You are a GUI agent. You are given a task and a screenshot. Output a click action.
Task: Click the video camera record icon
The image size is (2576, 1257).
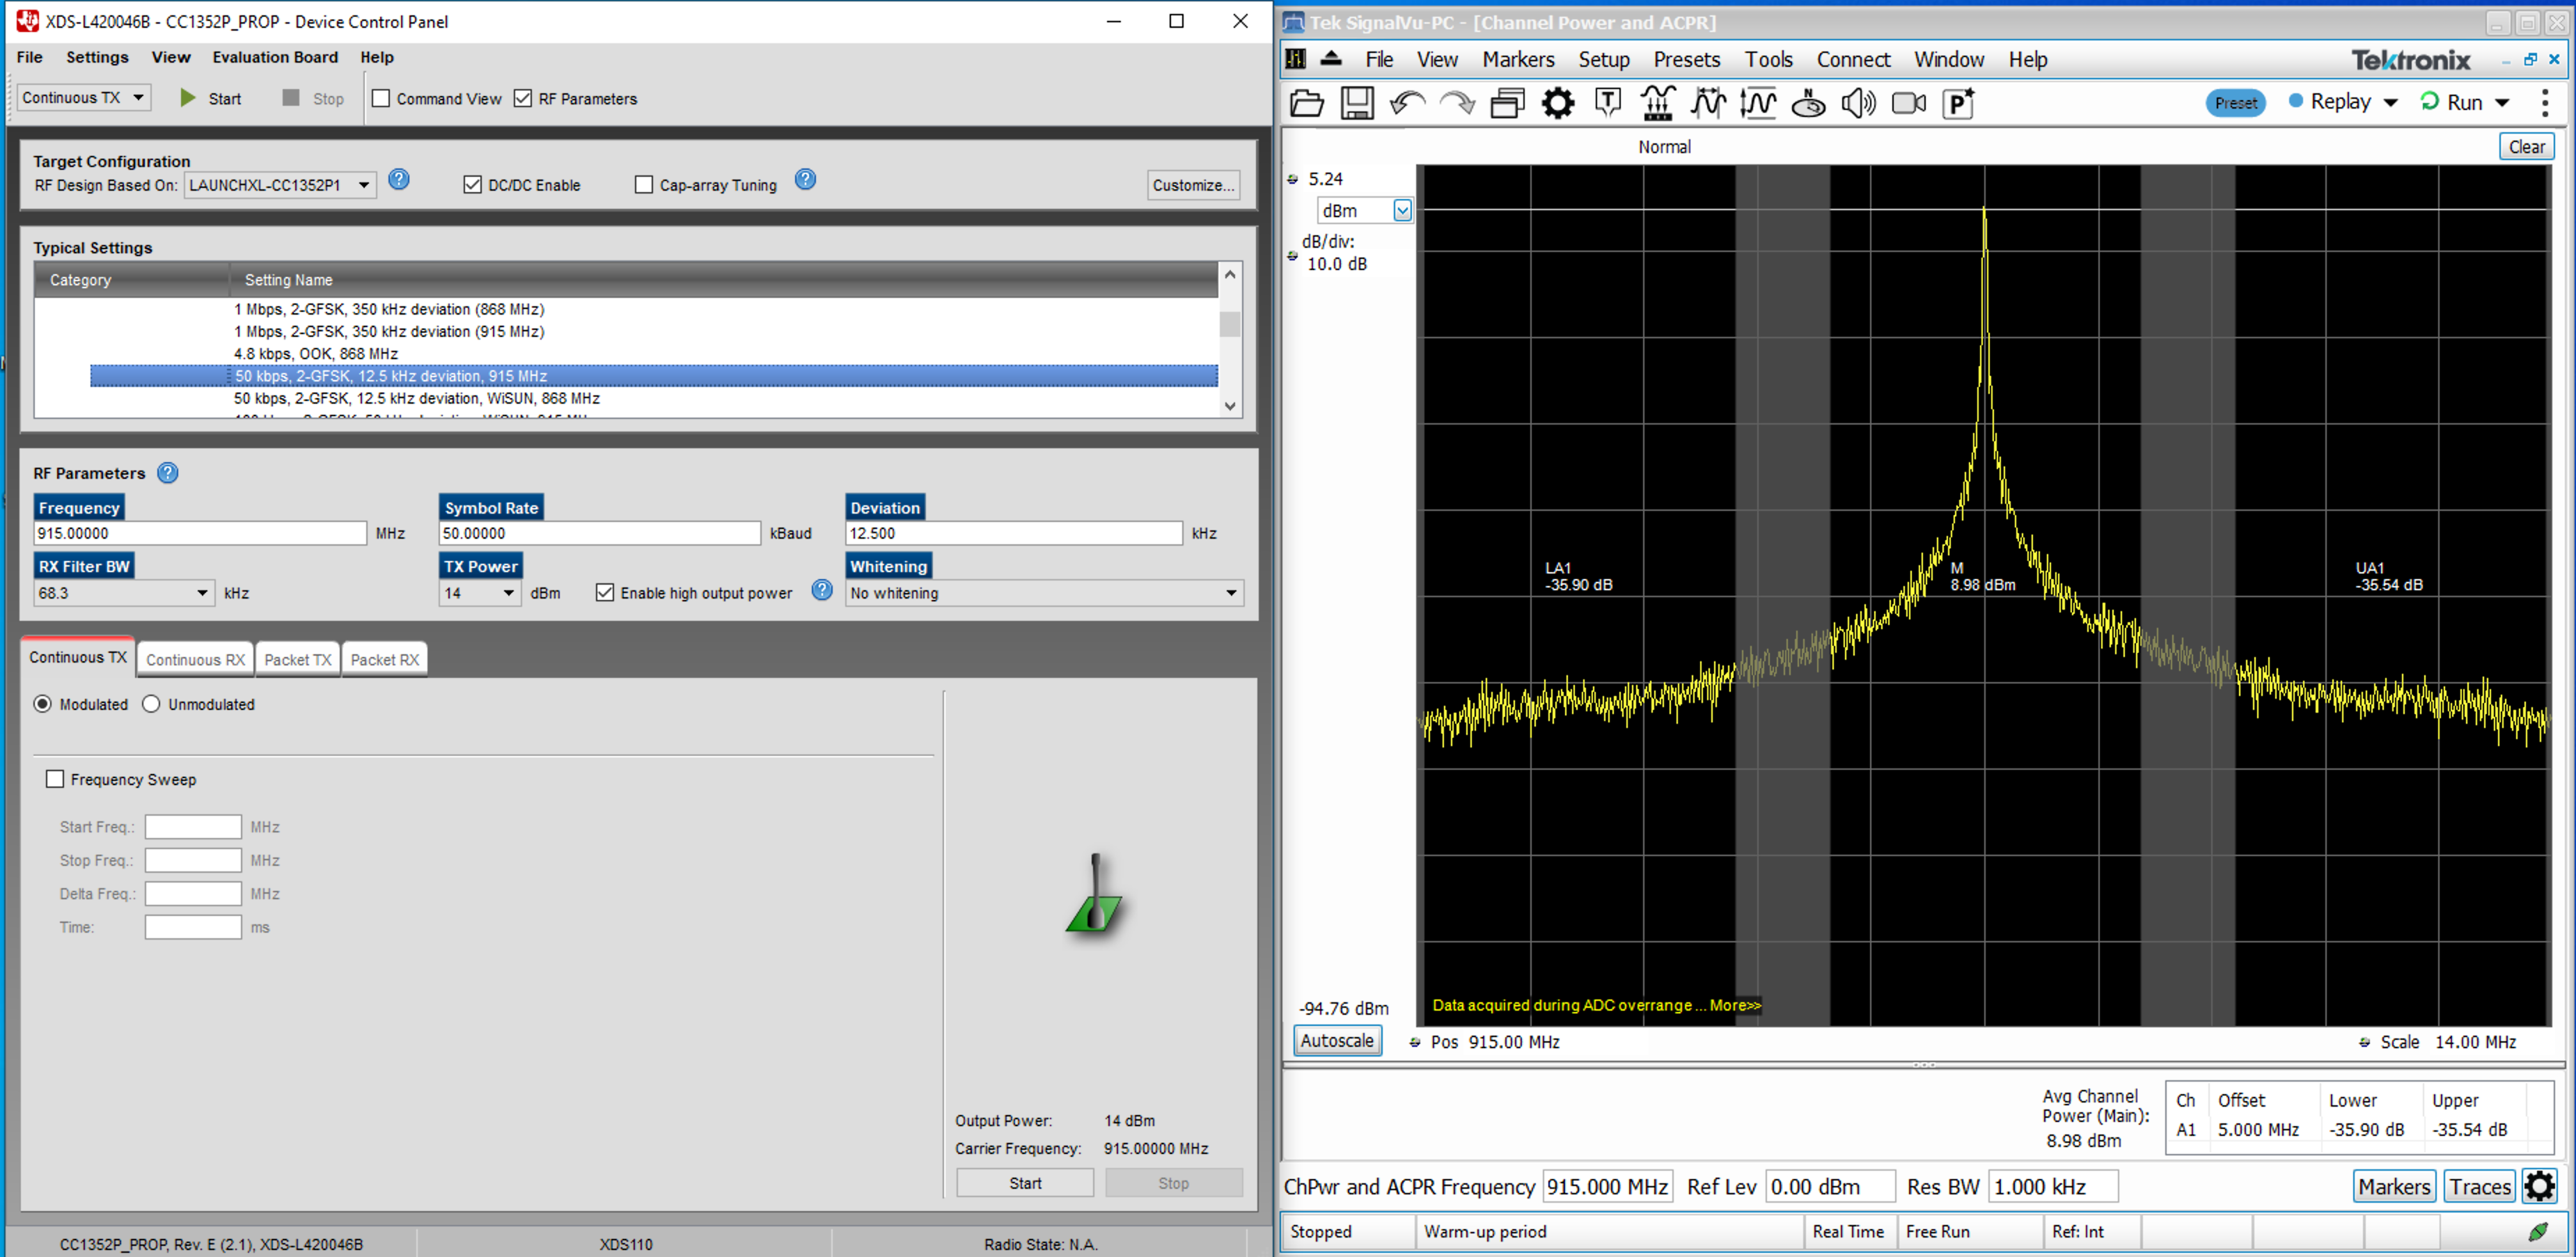1909,103
